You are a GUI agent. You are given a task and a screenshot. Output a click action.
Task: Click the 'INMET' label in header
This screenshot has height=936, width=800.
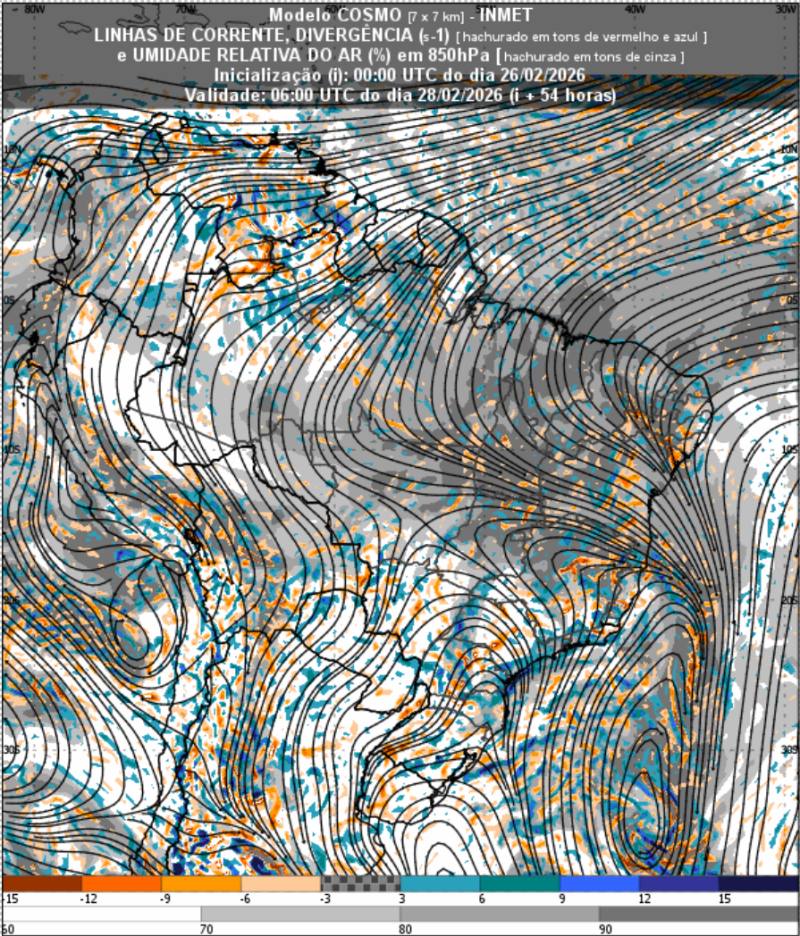(x=504, y=16)
